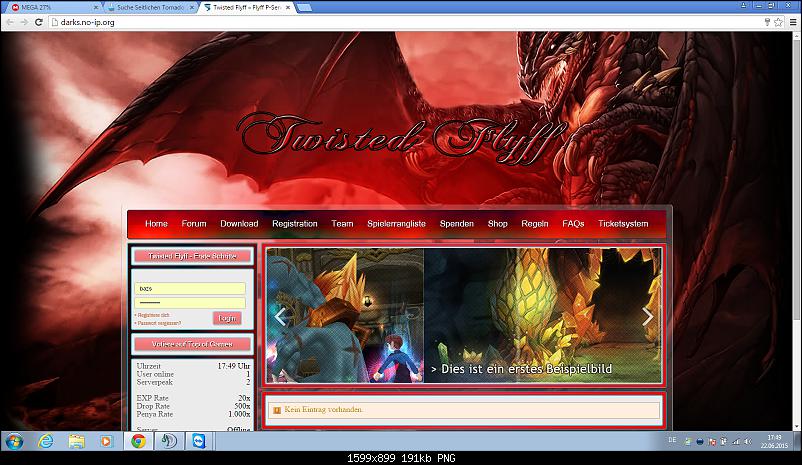
Task: Follow the Passwort vergessen link
Action: click(x=159, y=323)
